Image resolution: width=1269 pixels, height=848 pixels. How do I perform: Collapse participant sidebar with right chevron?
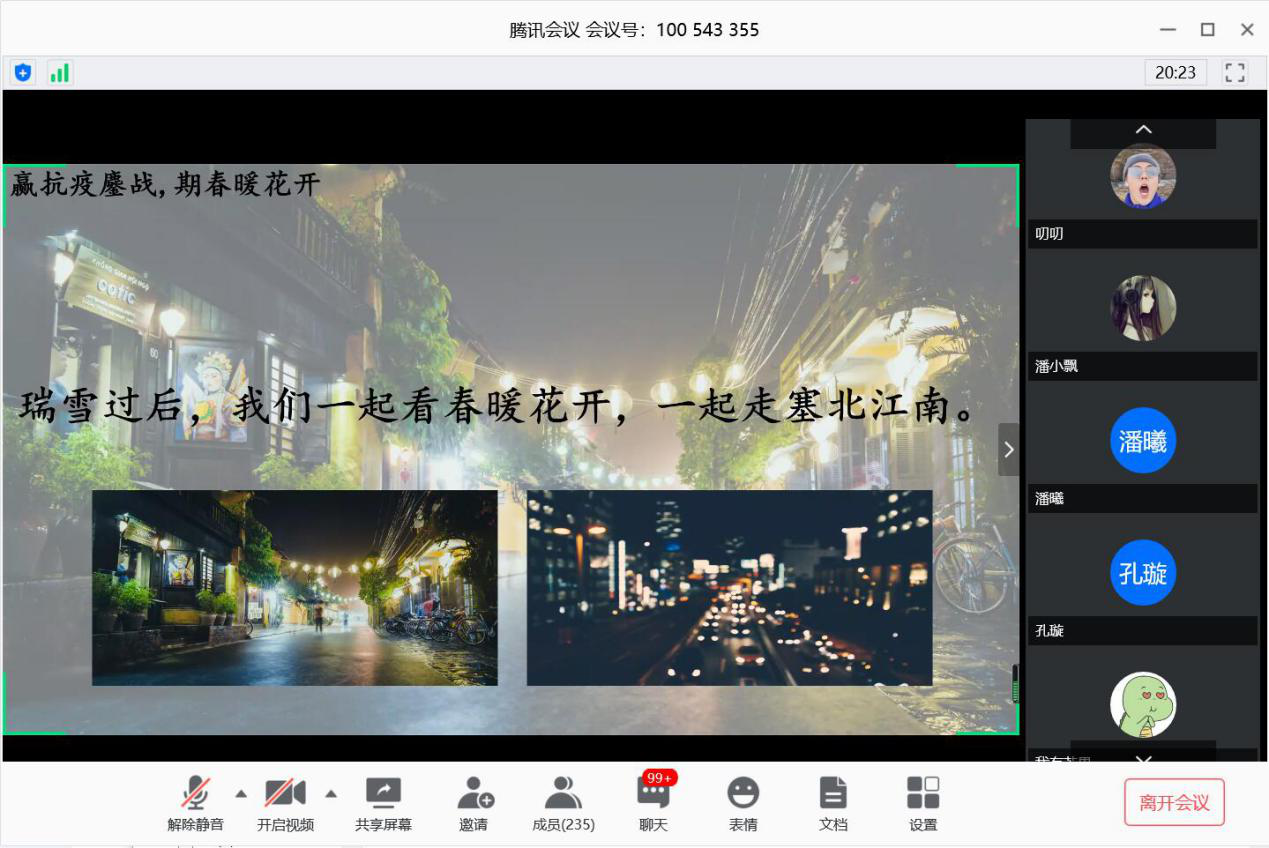pyautogui.click(x=1008, y=450)
